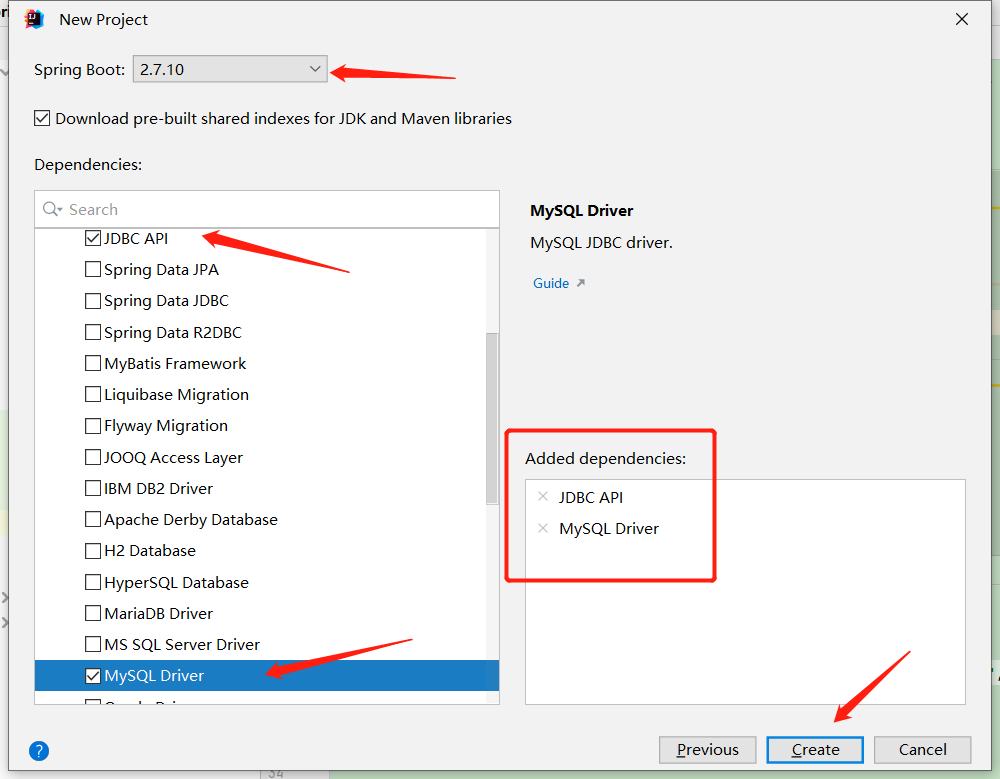Select the Spring Data JPA row label

[161, 270]
